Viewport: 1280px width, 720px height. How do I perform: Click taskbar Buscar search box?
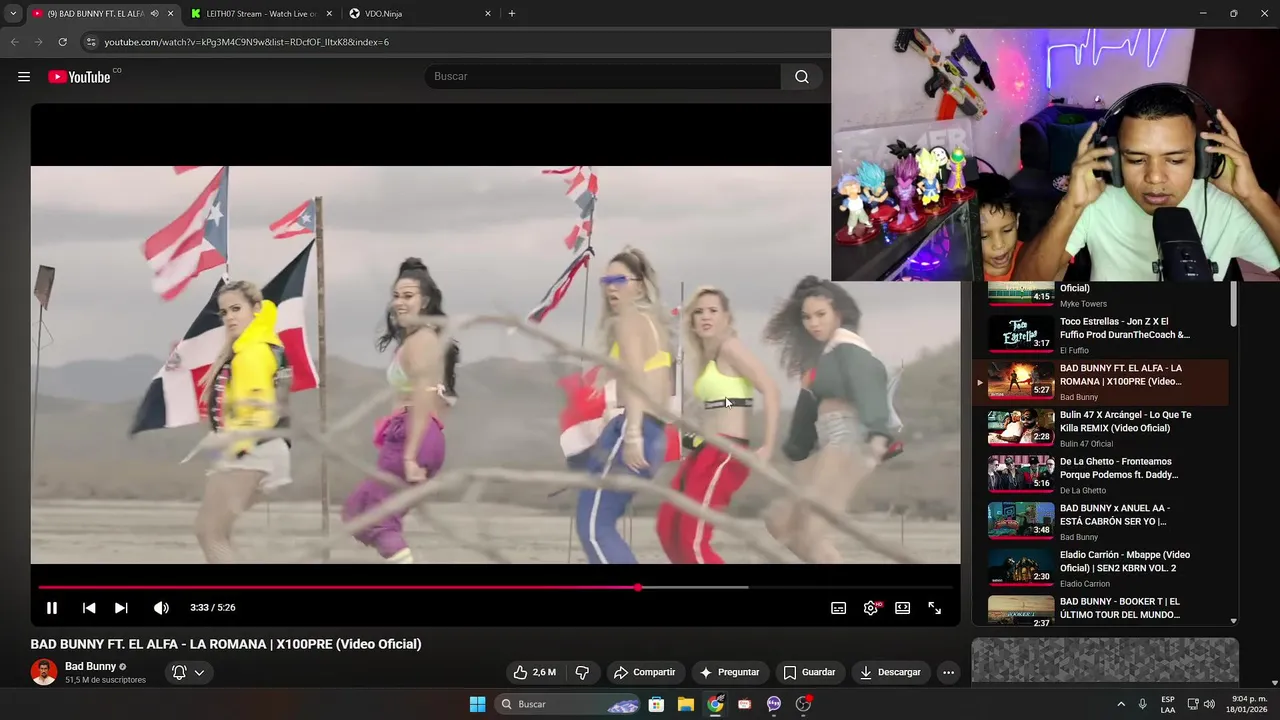pos(567,704)
